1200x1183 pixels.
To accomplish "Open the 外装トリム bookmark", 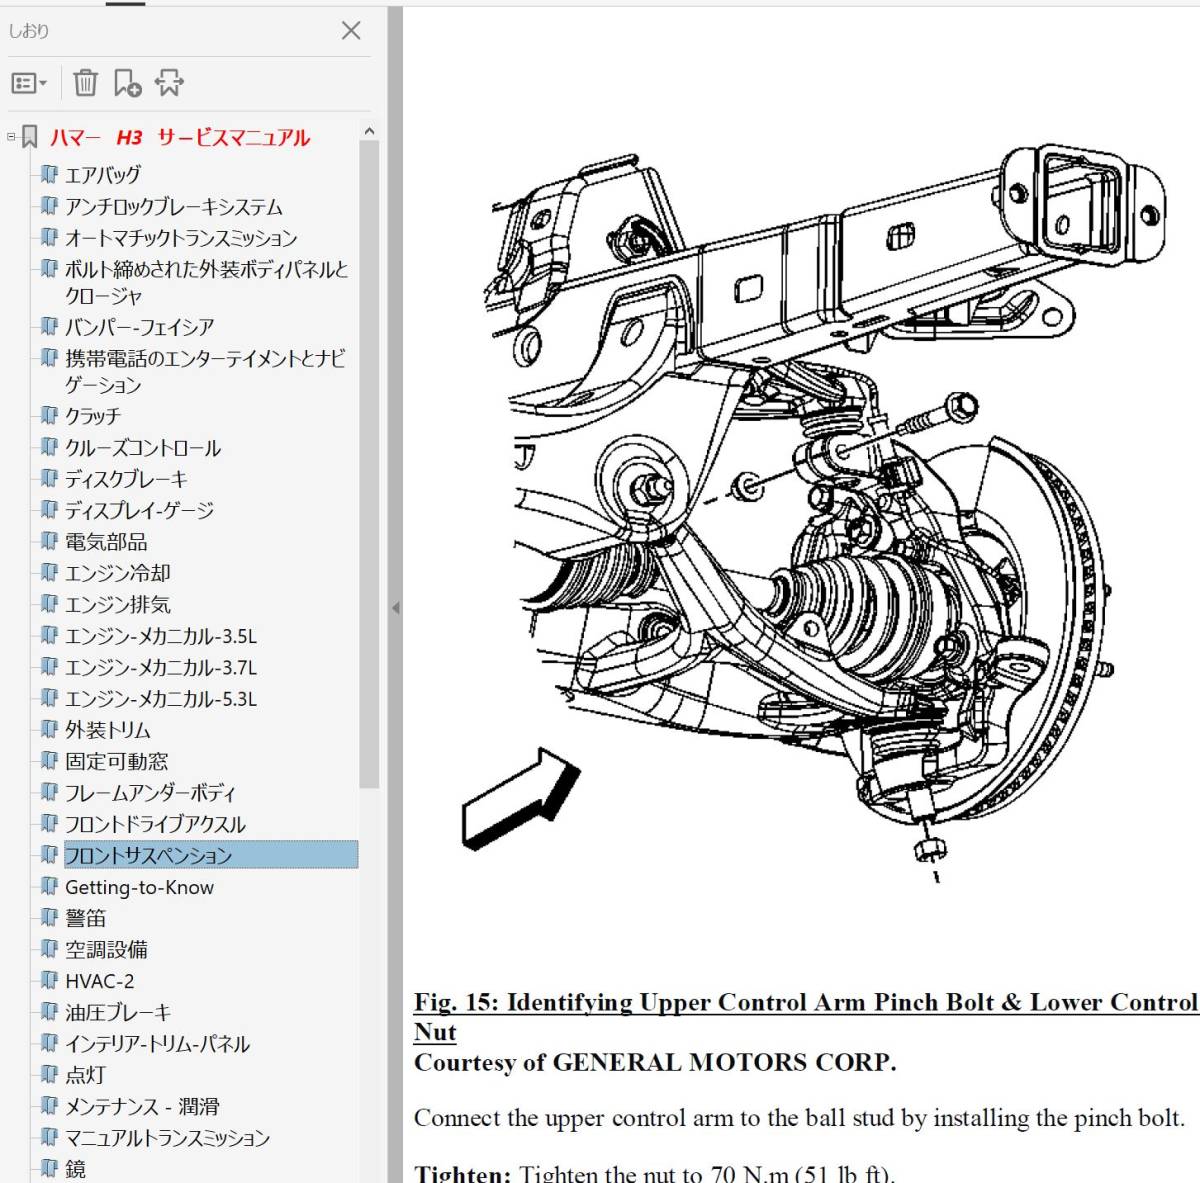I will (108, 729).
